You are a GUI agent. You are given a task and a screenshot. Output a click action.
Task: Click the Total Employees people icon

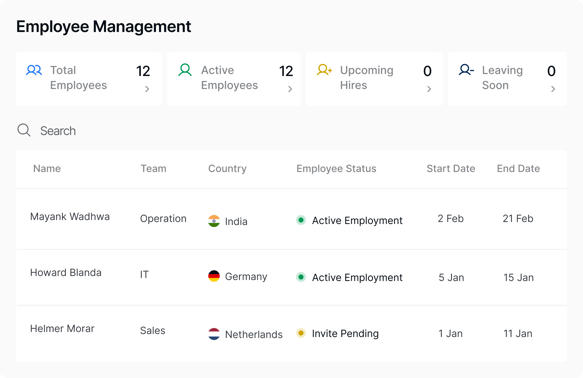34,70
